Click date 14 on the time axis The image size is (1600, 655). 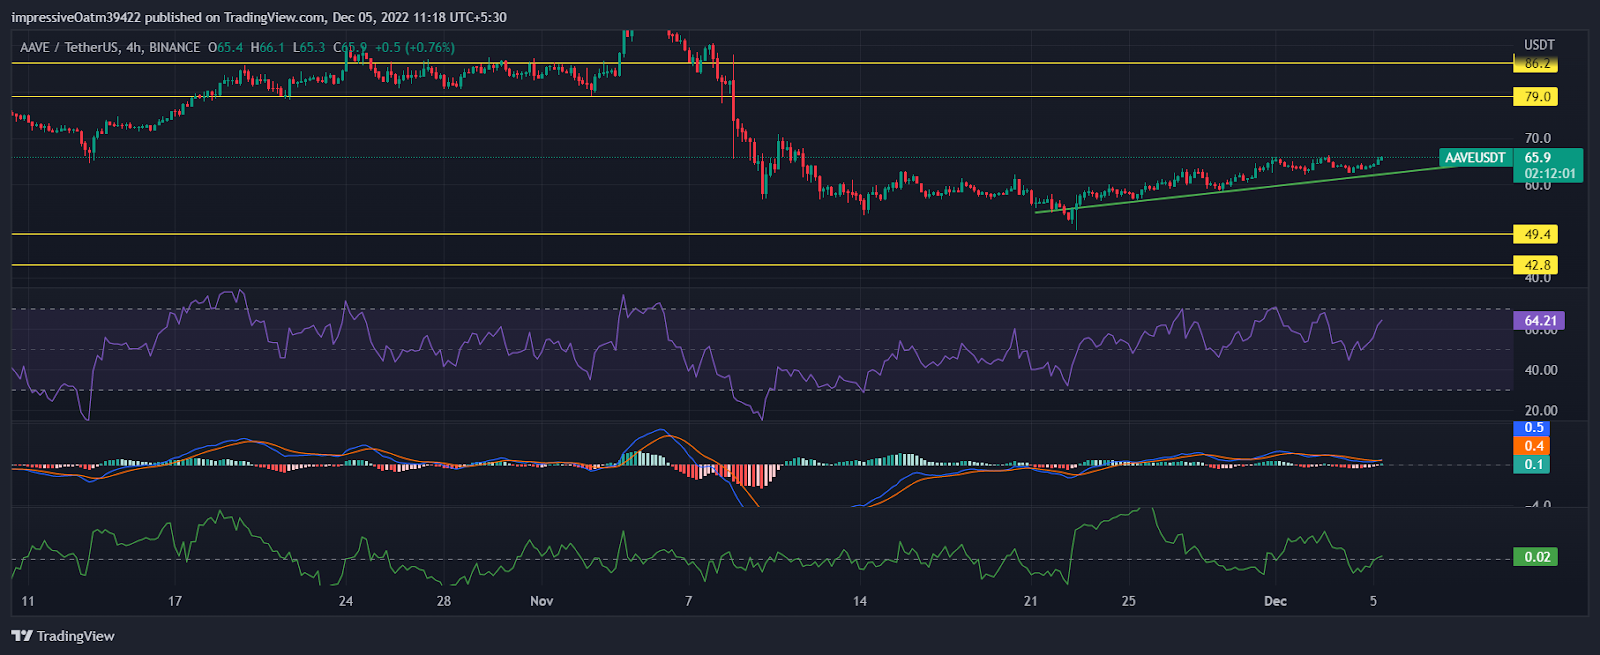tap(860, 601)
